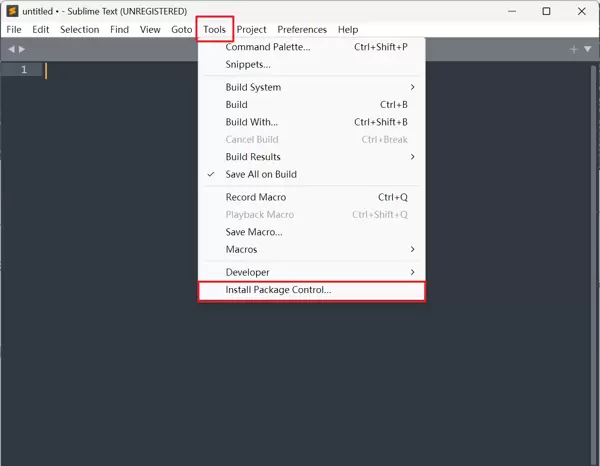
Task: Maximize the Sublime Text window
Action: point(546,11)
